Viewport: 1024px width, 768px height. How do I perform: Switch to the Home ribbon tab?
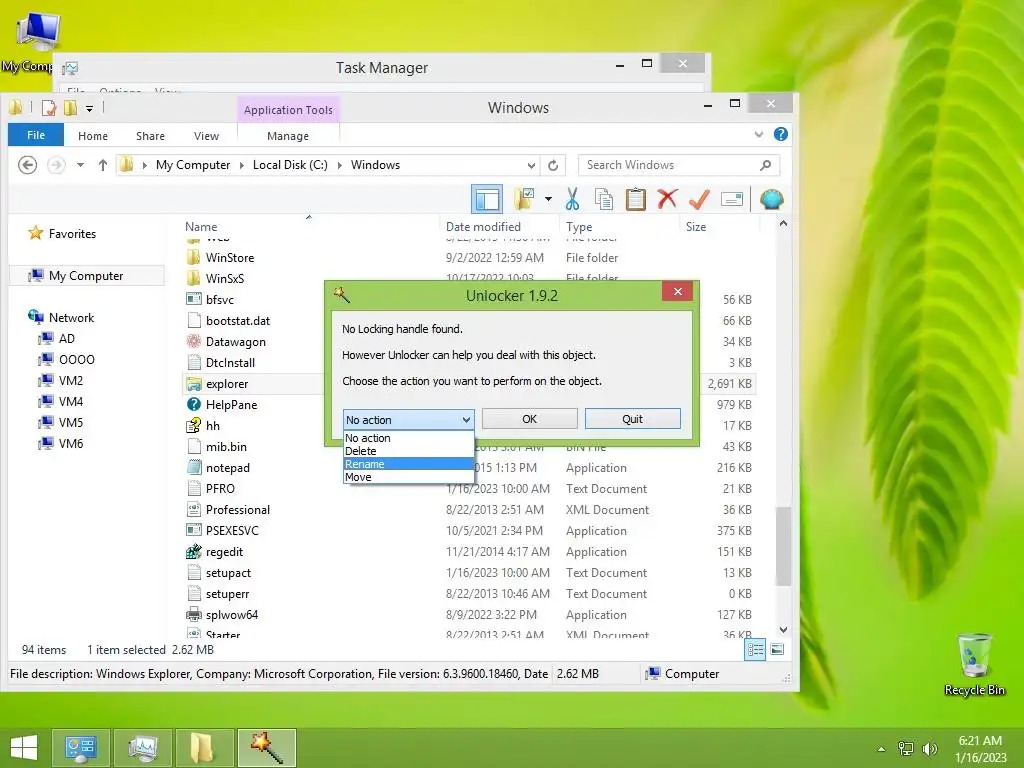[x=93, y=136]
